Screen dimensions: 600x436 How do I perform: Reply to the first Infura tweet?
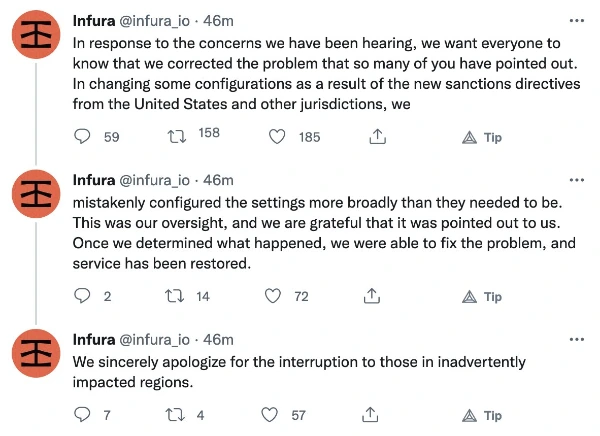pos(84,137)
